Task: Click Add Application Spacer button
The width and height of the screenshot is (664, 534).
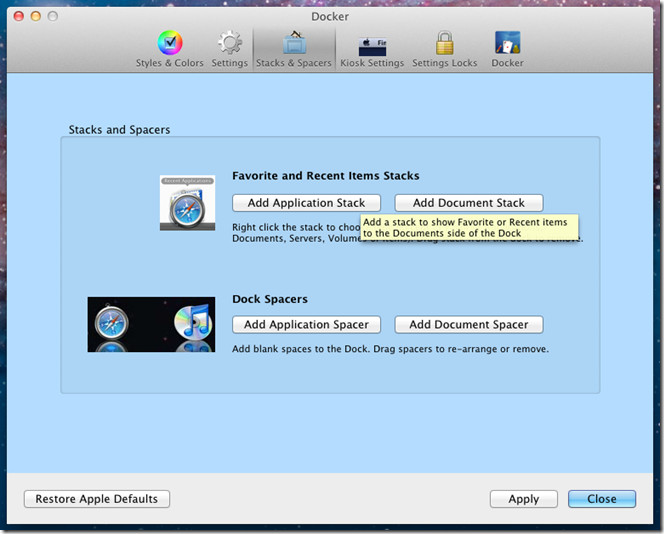Action: (x=306, y=324)
